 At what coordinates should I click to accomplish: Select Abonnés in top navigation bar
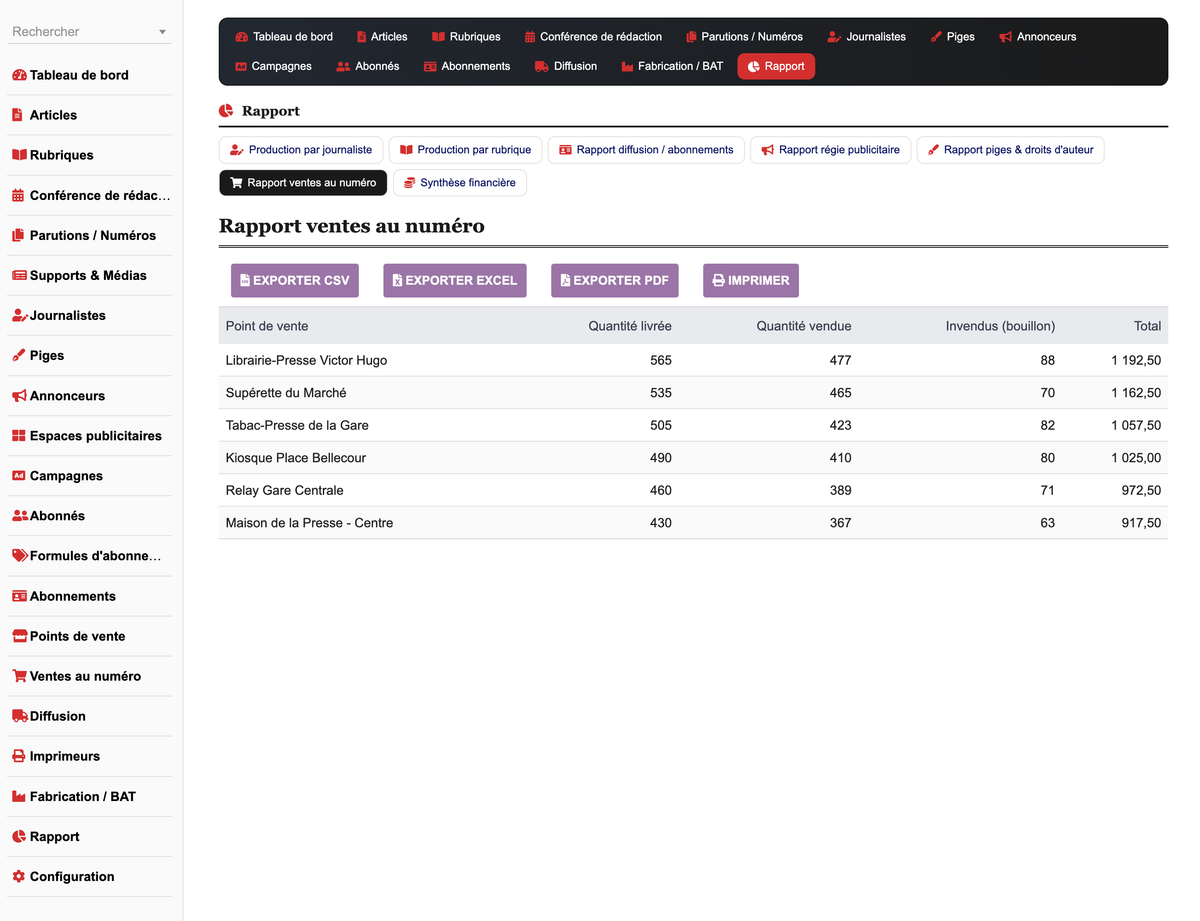[368, 66]
